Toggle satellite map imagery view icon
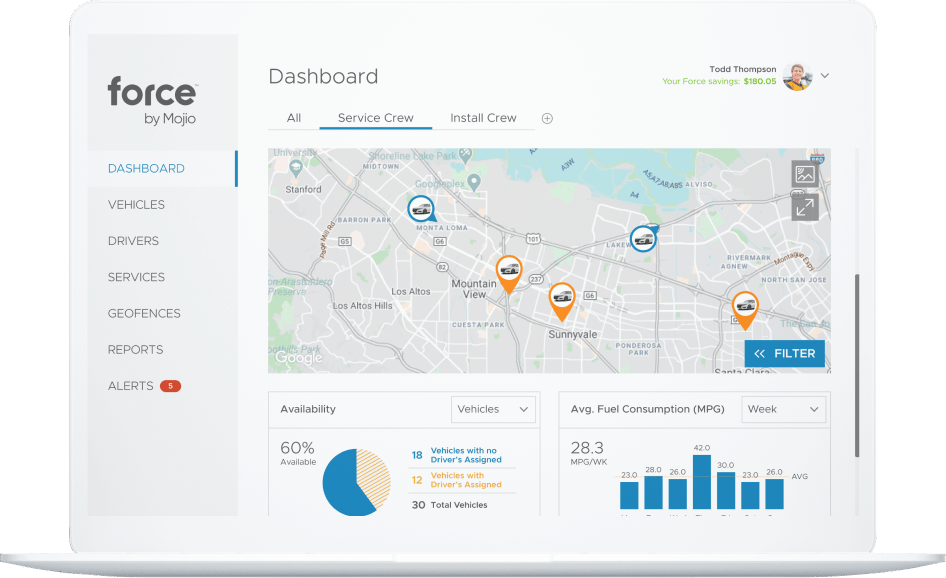The height and width of the screenshot is (578, 946). pyautogui.click(x=805, y=174)
